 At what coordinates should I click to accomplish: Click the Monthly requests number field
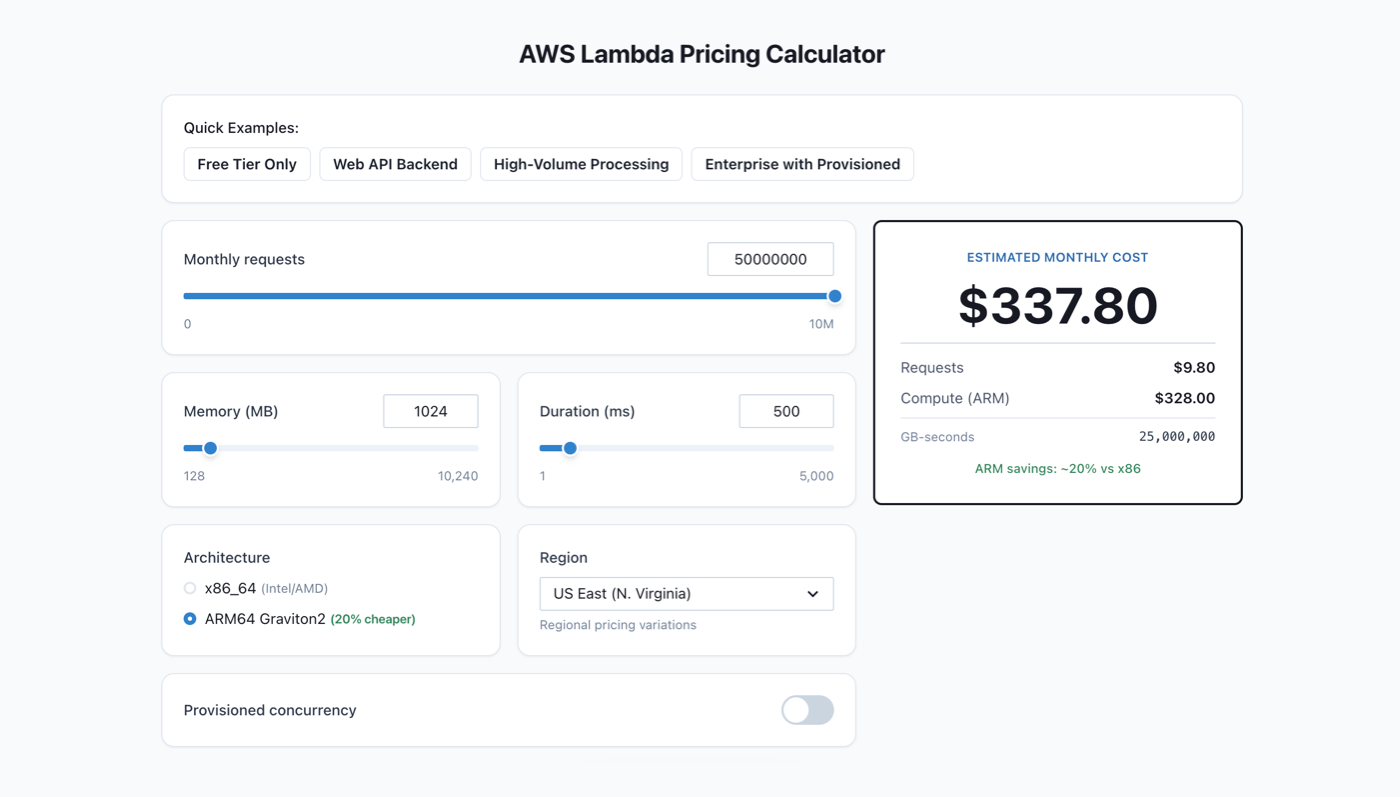[770, 258]
